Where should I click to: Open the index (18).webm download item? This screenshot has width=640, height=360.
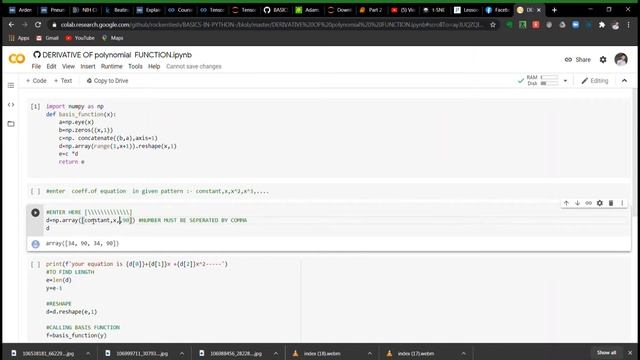322,353
